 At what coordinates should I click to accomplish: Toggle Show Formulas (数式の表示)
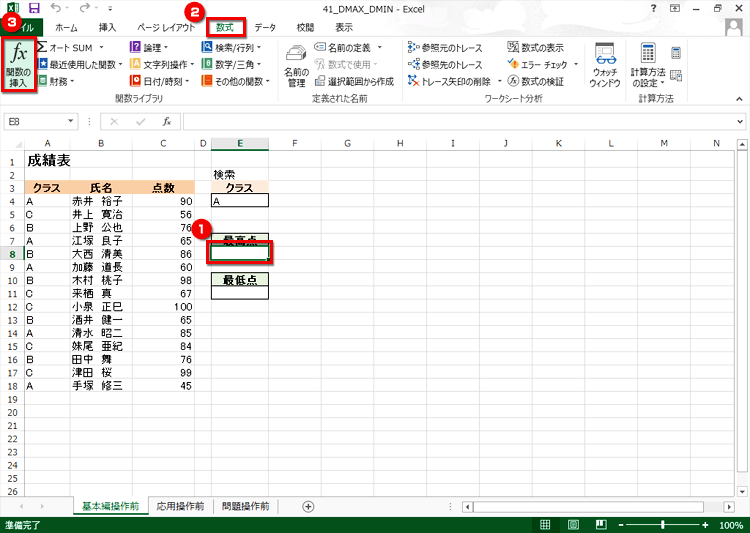pos(535,47)
